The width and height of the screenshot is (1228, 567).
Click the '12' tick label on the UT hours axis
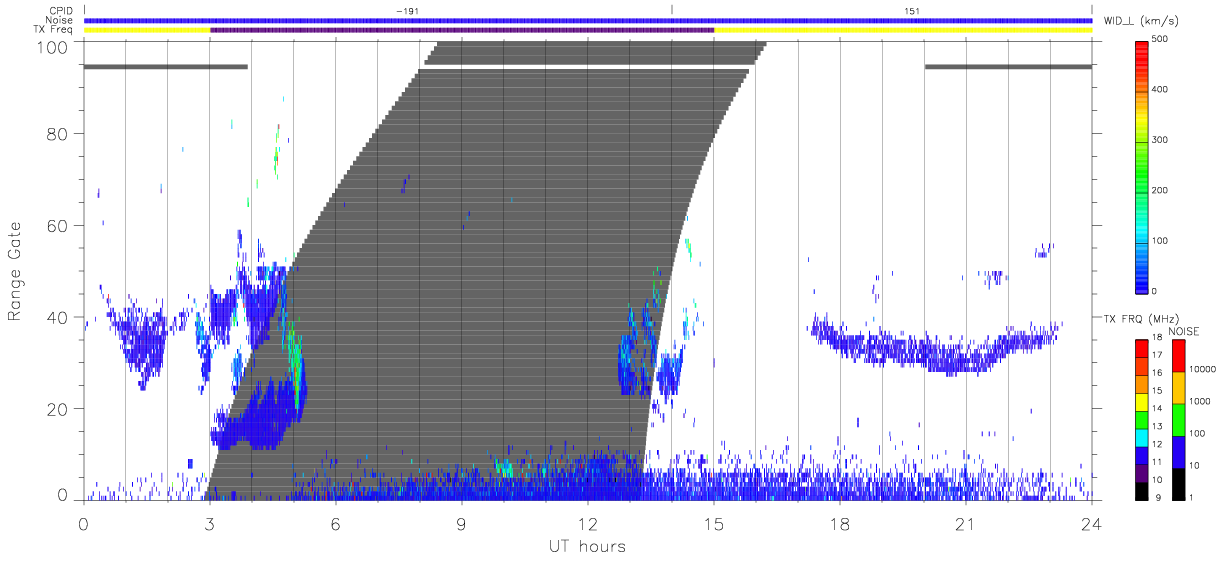tap(588, 523)
